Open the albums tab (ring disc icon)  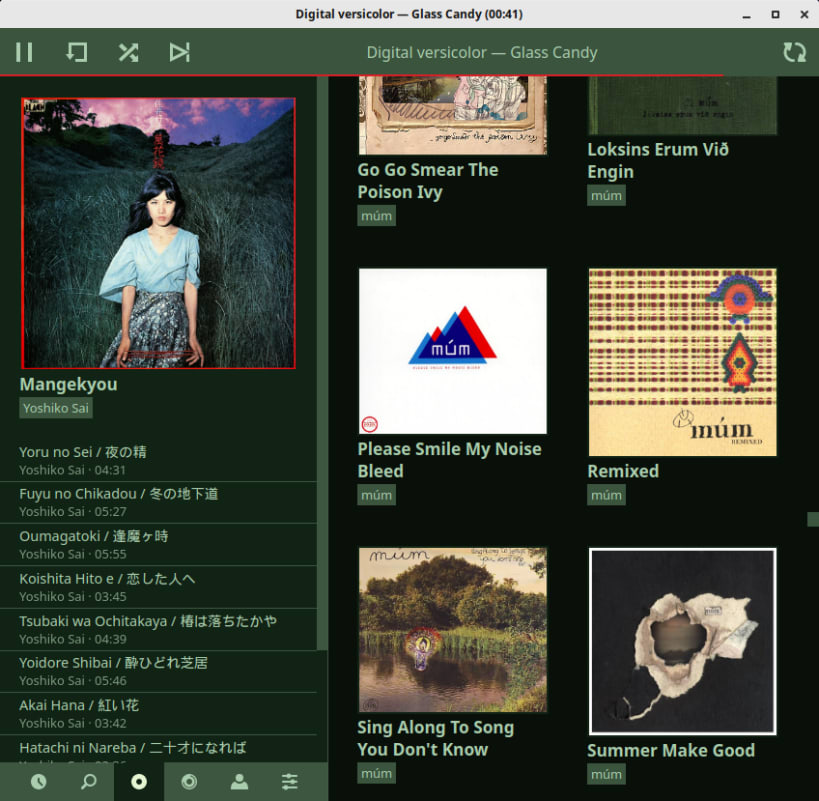pos(189,782)
